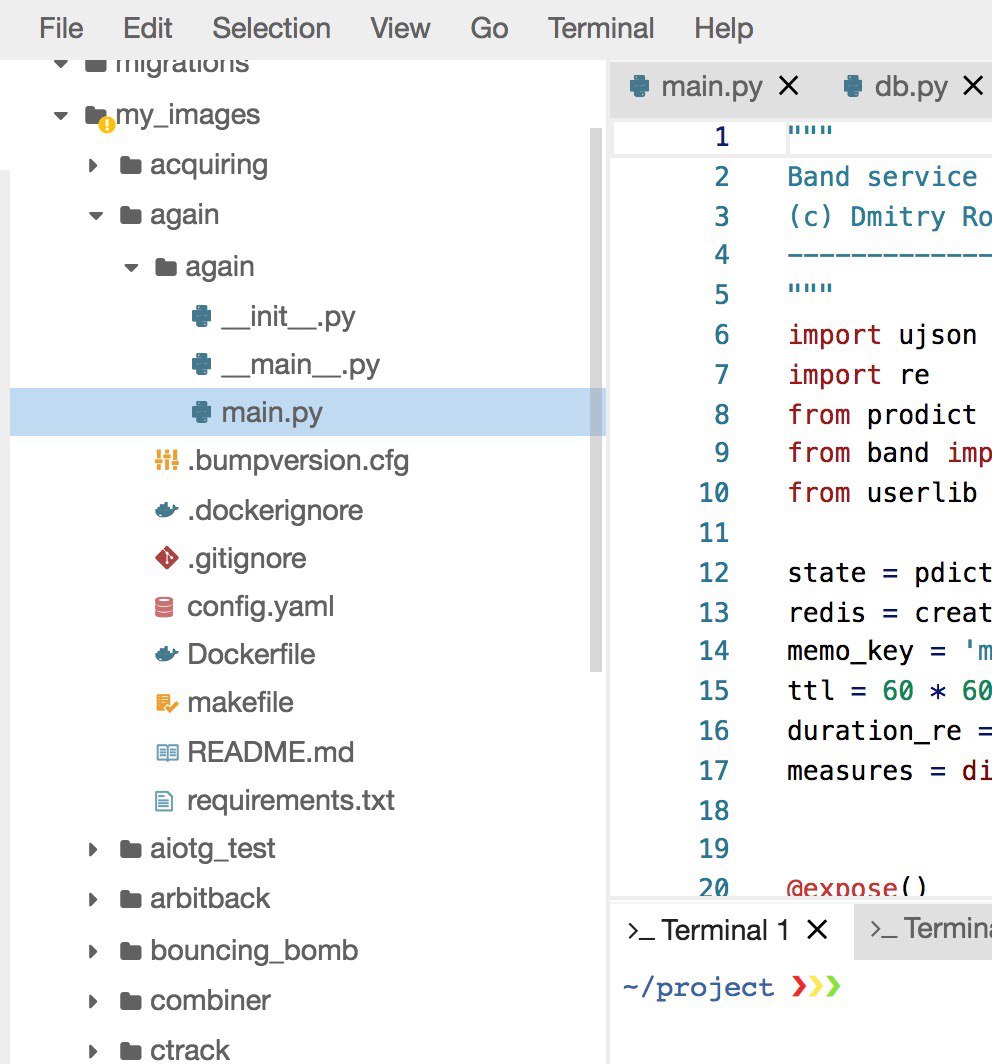Click the .bumpversion.cfg settings icon
This screenshot has height=1064, width=992.
166,460
